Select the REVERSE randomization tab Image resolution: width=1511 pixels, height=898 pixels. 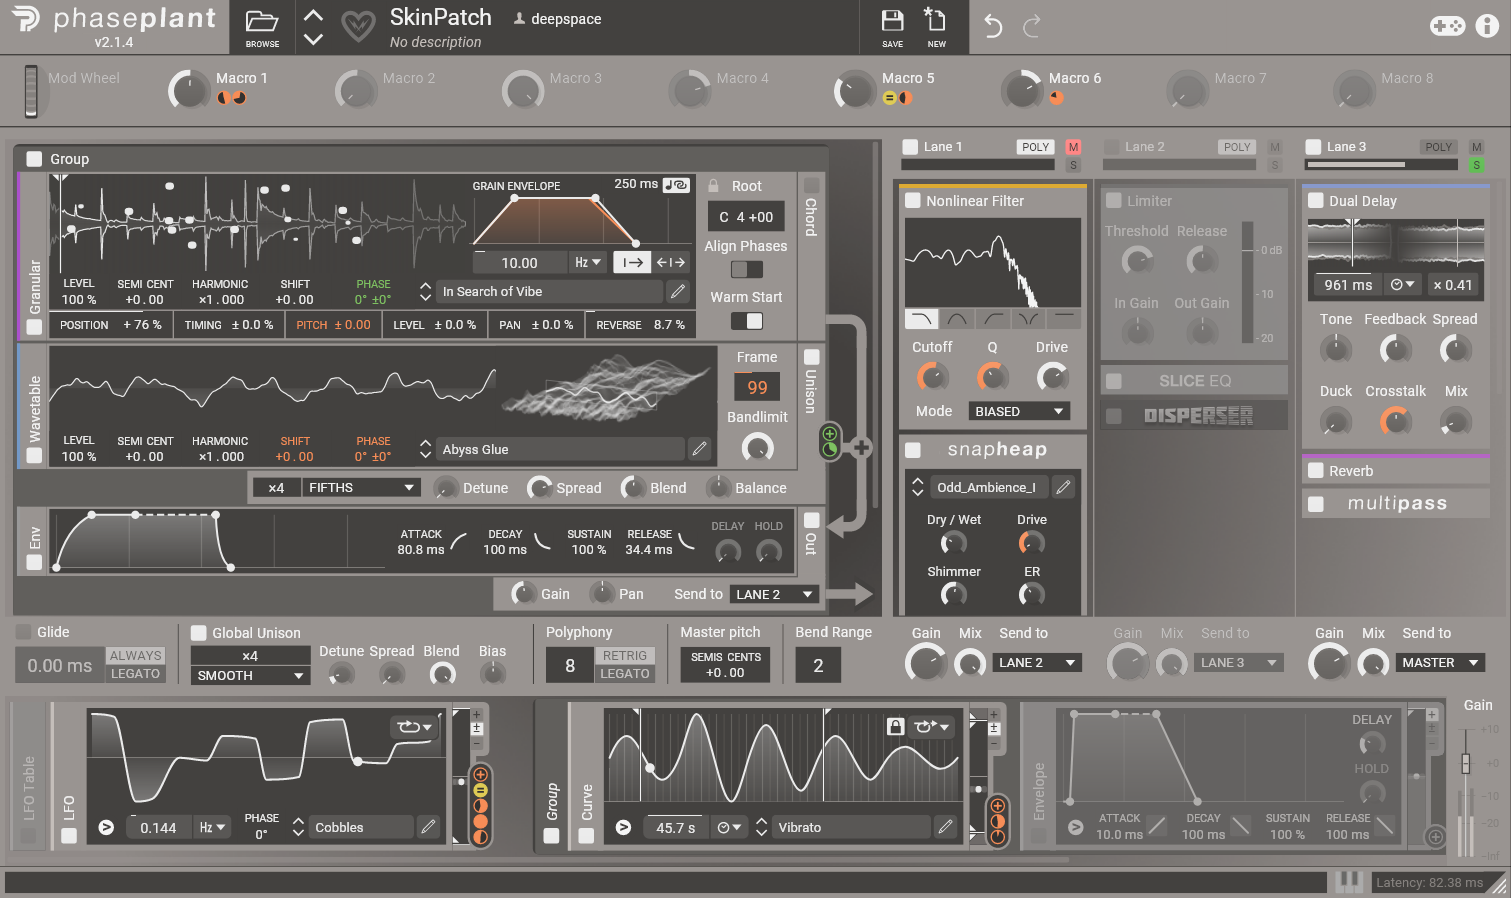point(640,325)
